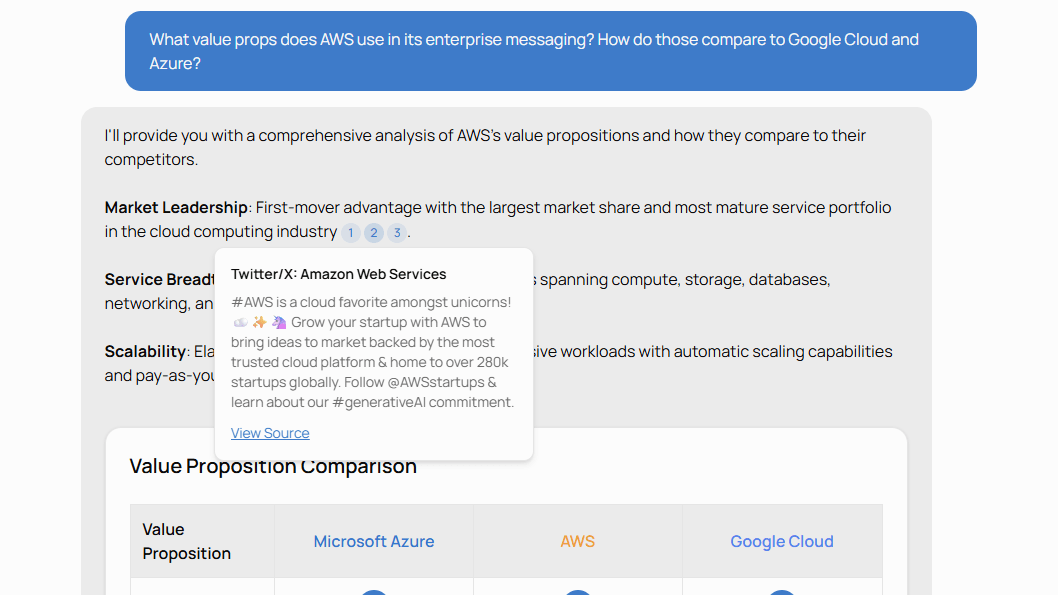Image resolution: width=1058 pixels, height=595 pixels.
Task: Click the bold Market Leadership label
Action: [176, 208]
